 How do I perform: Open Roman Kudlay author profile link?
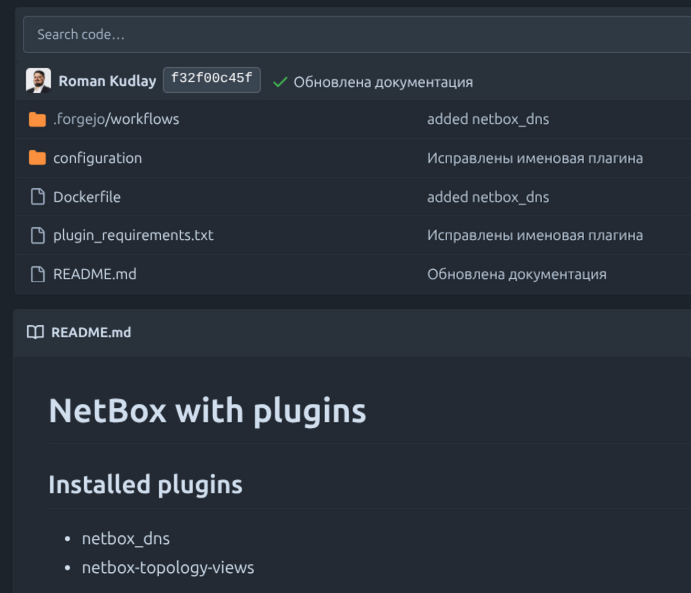[x=107, y=81]
